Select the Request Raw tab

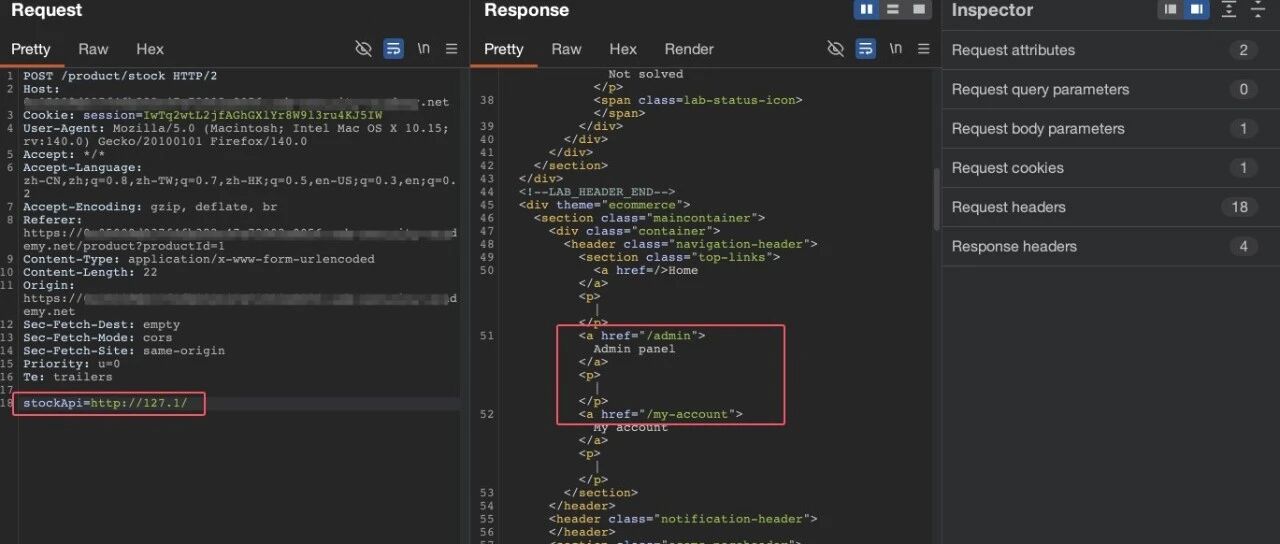[94, 49]
